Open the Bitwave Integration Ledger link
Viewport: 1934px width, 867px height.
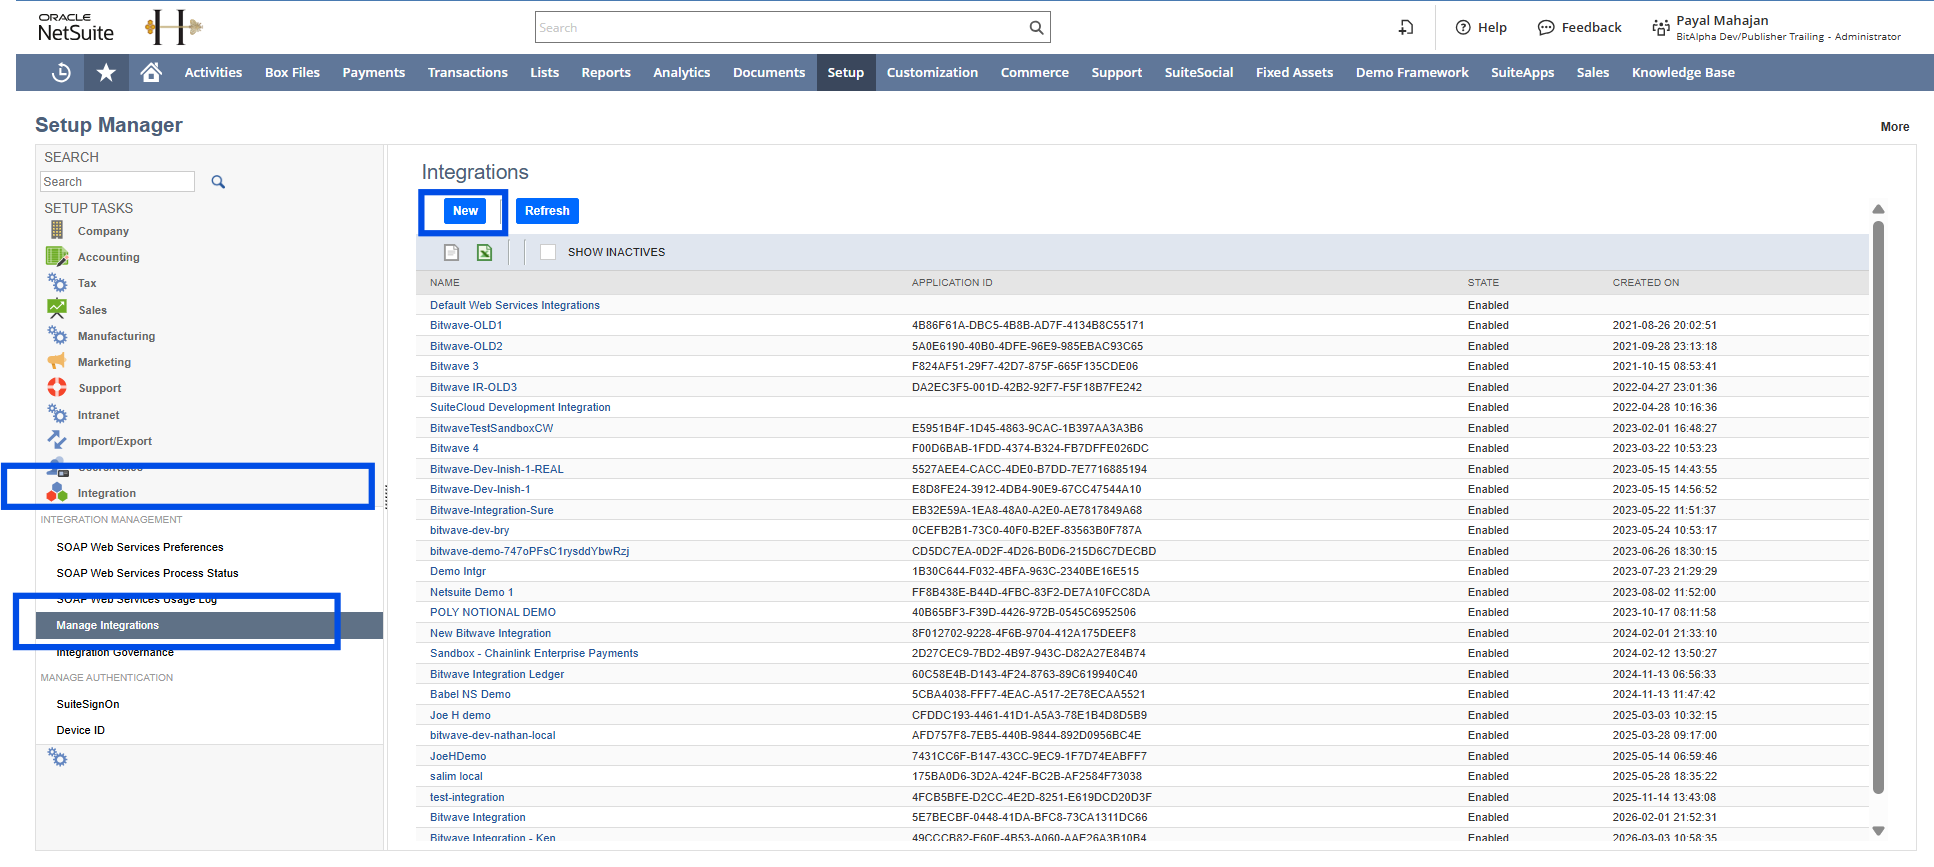[x=497, y=674]
